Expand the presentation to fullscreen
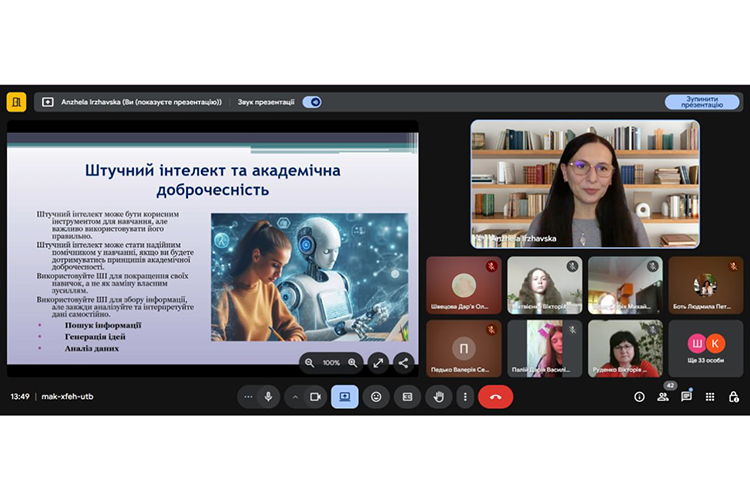Screen dimensions: 750x500 (x=378, y=362)
